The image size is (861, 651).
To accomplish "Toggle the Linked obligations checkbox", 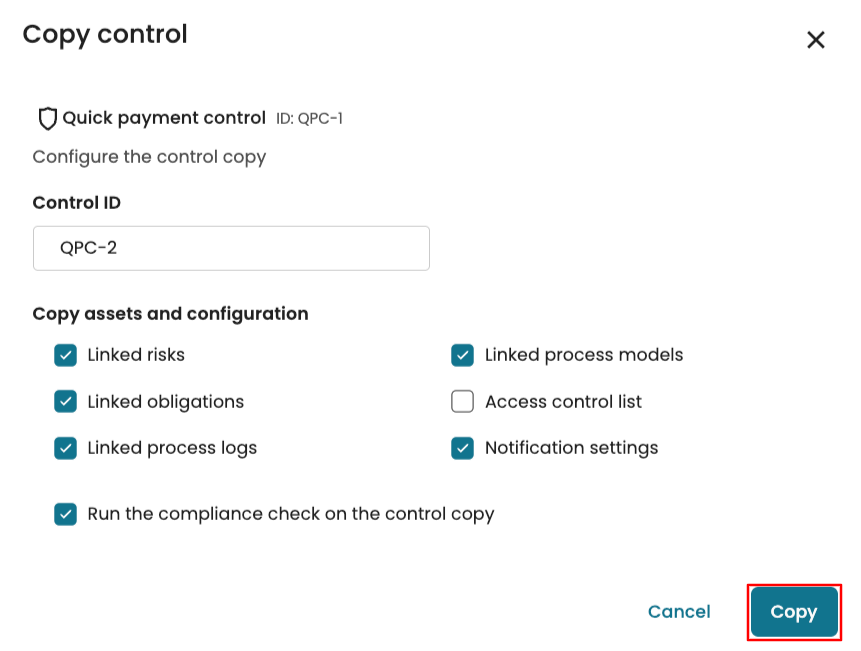I will pos(66,402).
